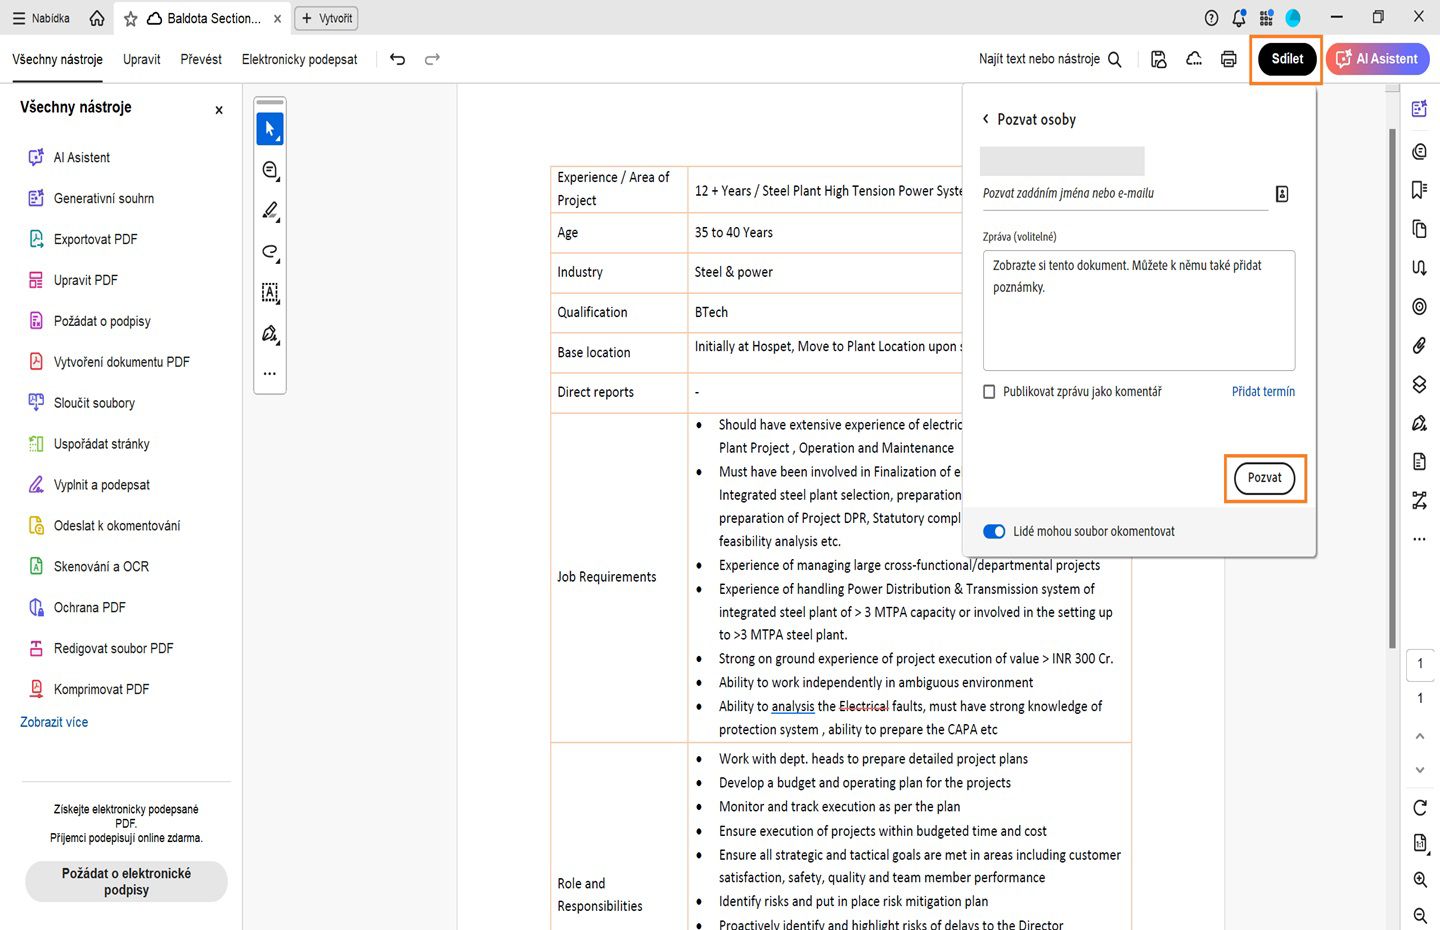Open the apps grid icon
This screenshot has height=930, width=1440.
pyautogui.click(x=1266, y=18)
